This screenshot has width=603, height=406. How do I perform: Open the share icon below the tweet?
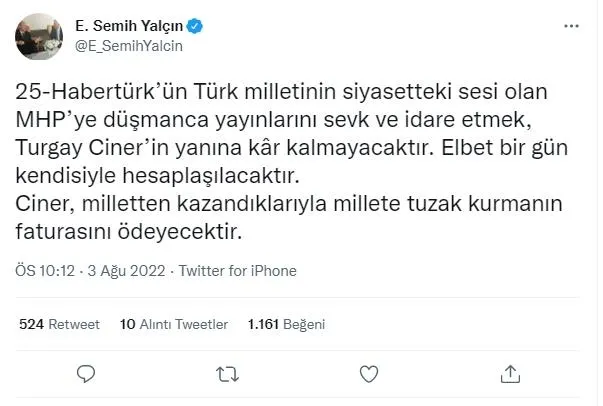click(x=509, y=373)
